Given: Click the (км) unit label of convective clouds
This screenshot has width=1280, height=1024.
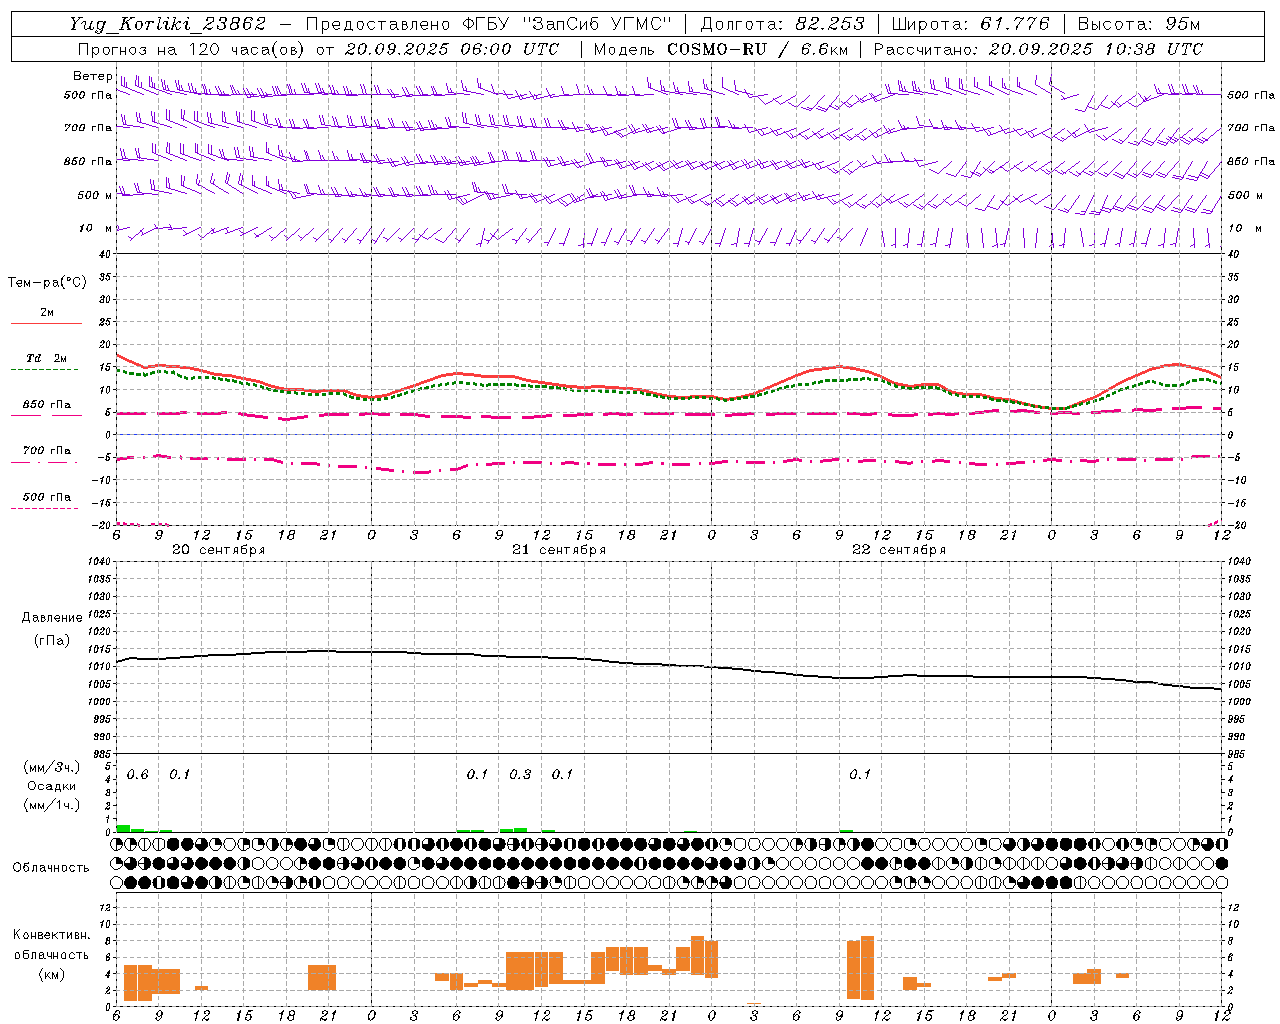Looking at the screenshot, I should tap(52, 974).
